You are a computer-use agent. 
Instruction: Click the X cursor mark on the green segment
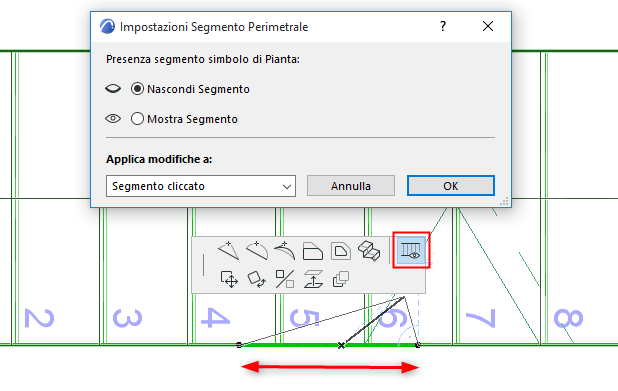pos(341,345)
